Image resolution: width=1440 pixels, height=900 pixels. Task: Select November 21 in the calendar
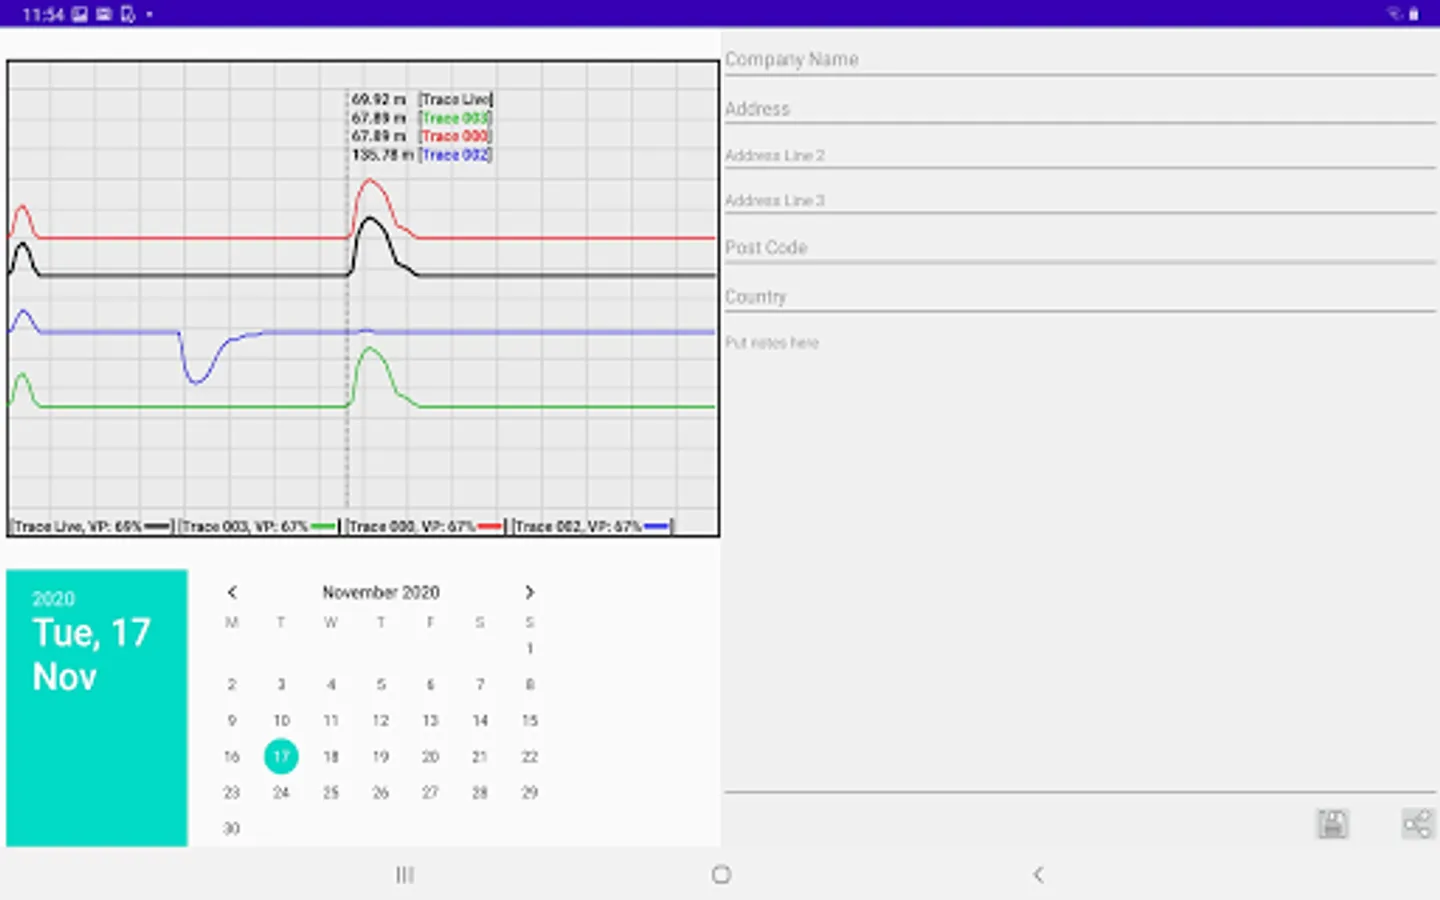point(480,756)
